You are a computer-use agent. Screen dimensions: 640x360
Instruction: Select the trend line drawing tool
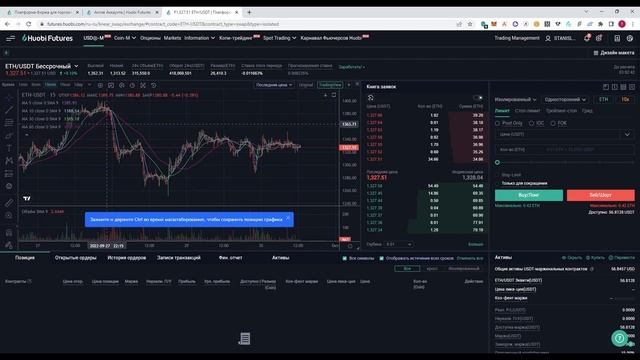[x=9, y=110]
